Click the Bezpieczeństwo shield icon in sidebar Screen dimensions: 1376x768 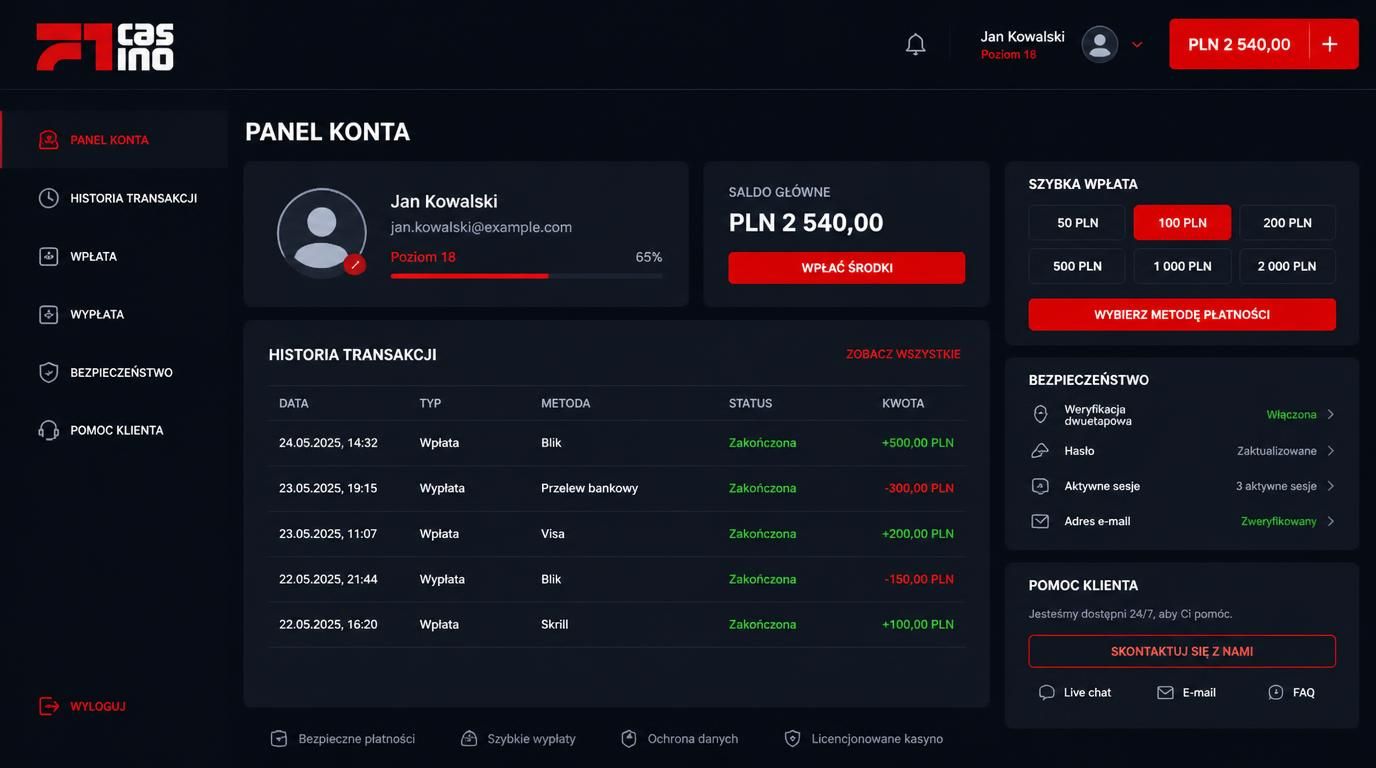point(48,372)
